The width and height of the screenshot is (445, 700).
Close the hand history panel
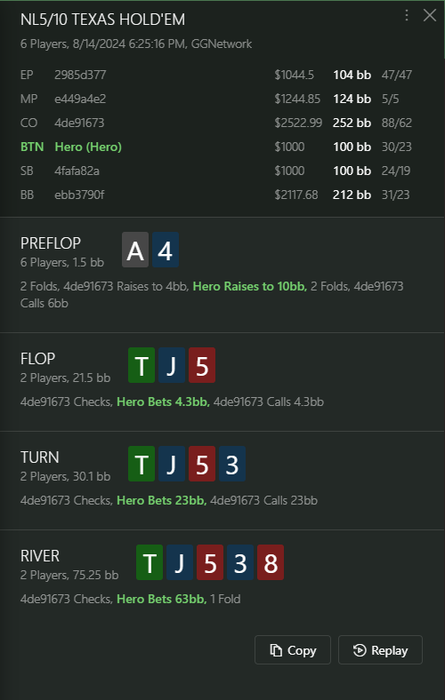tap(429, 16)
